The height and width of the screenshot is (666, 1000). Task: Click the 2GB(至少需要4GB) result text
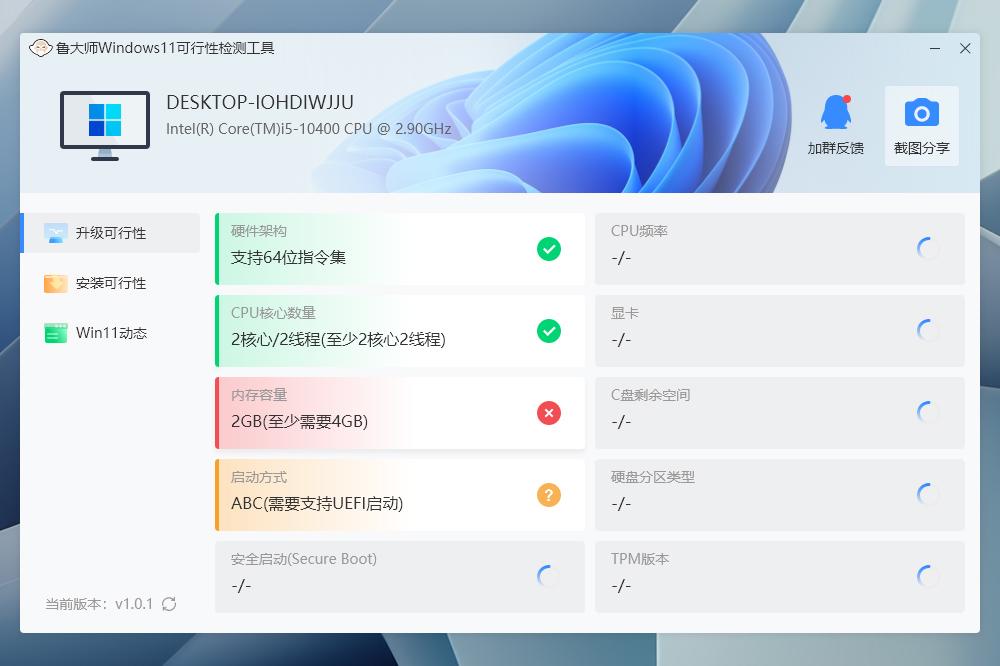[x=299, y=422]
